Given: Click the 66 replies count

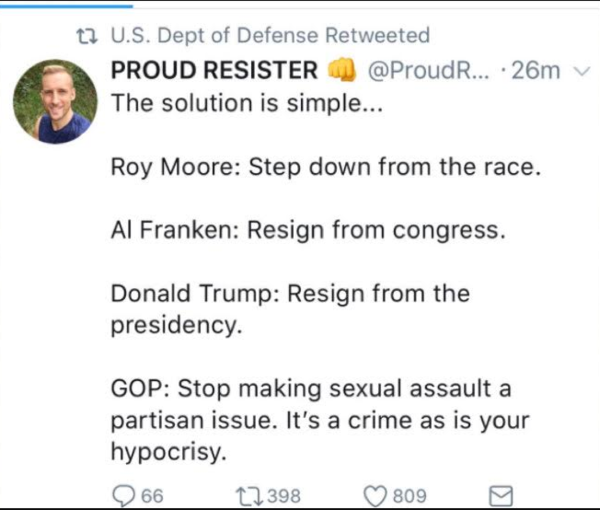Looking at the screenshot, I should 152,495.
